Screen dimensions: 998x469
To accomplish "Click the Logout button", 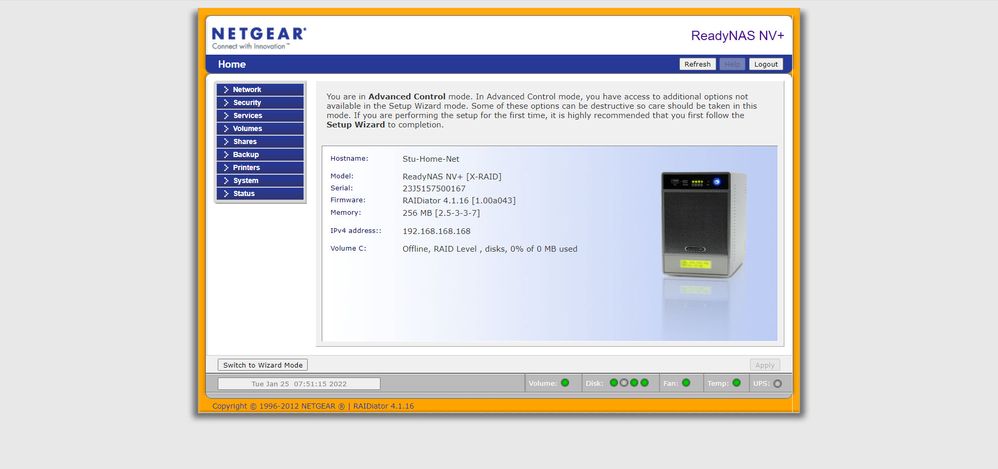I will [x=766, y=64].
